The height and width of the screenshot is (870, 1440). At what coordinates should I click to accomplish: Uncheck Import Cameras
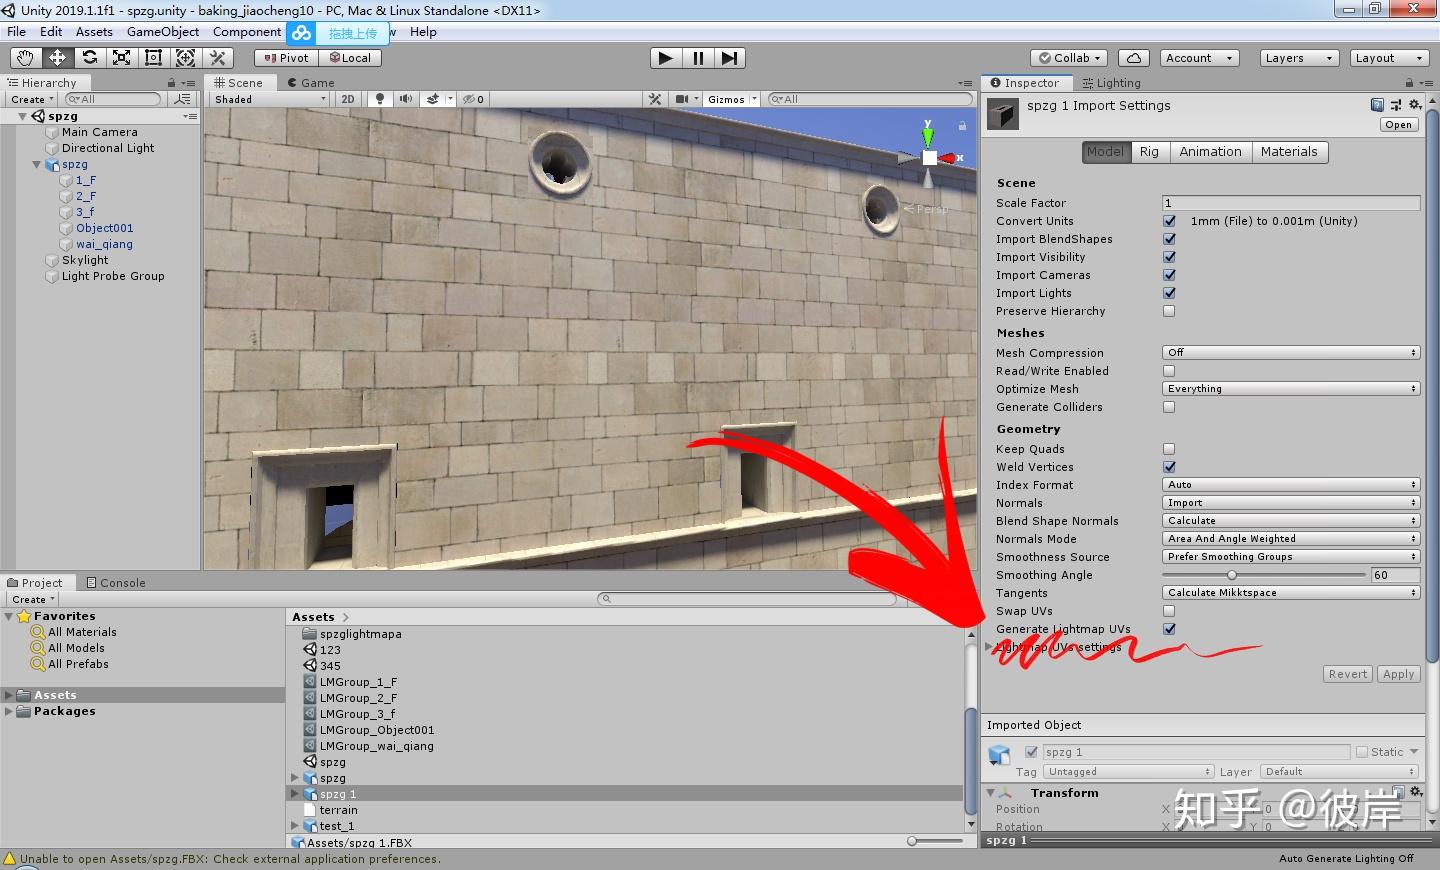pos(1169,275)
